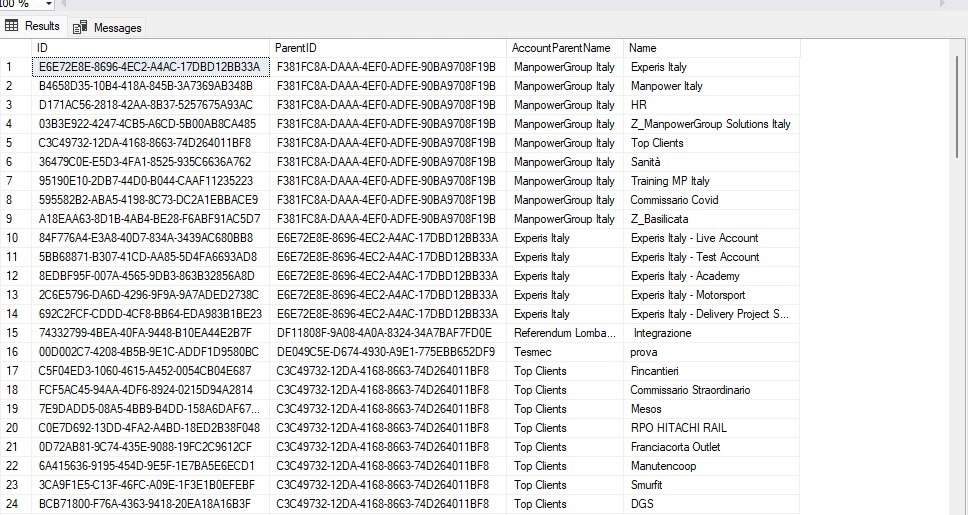Viewport: 968px width, 515px height.
Task: Click ID cell 74332799-4BEA-40FA-9448-B10EA44E2B7F
Action: [x=150, y=333]
